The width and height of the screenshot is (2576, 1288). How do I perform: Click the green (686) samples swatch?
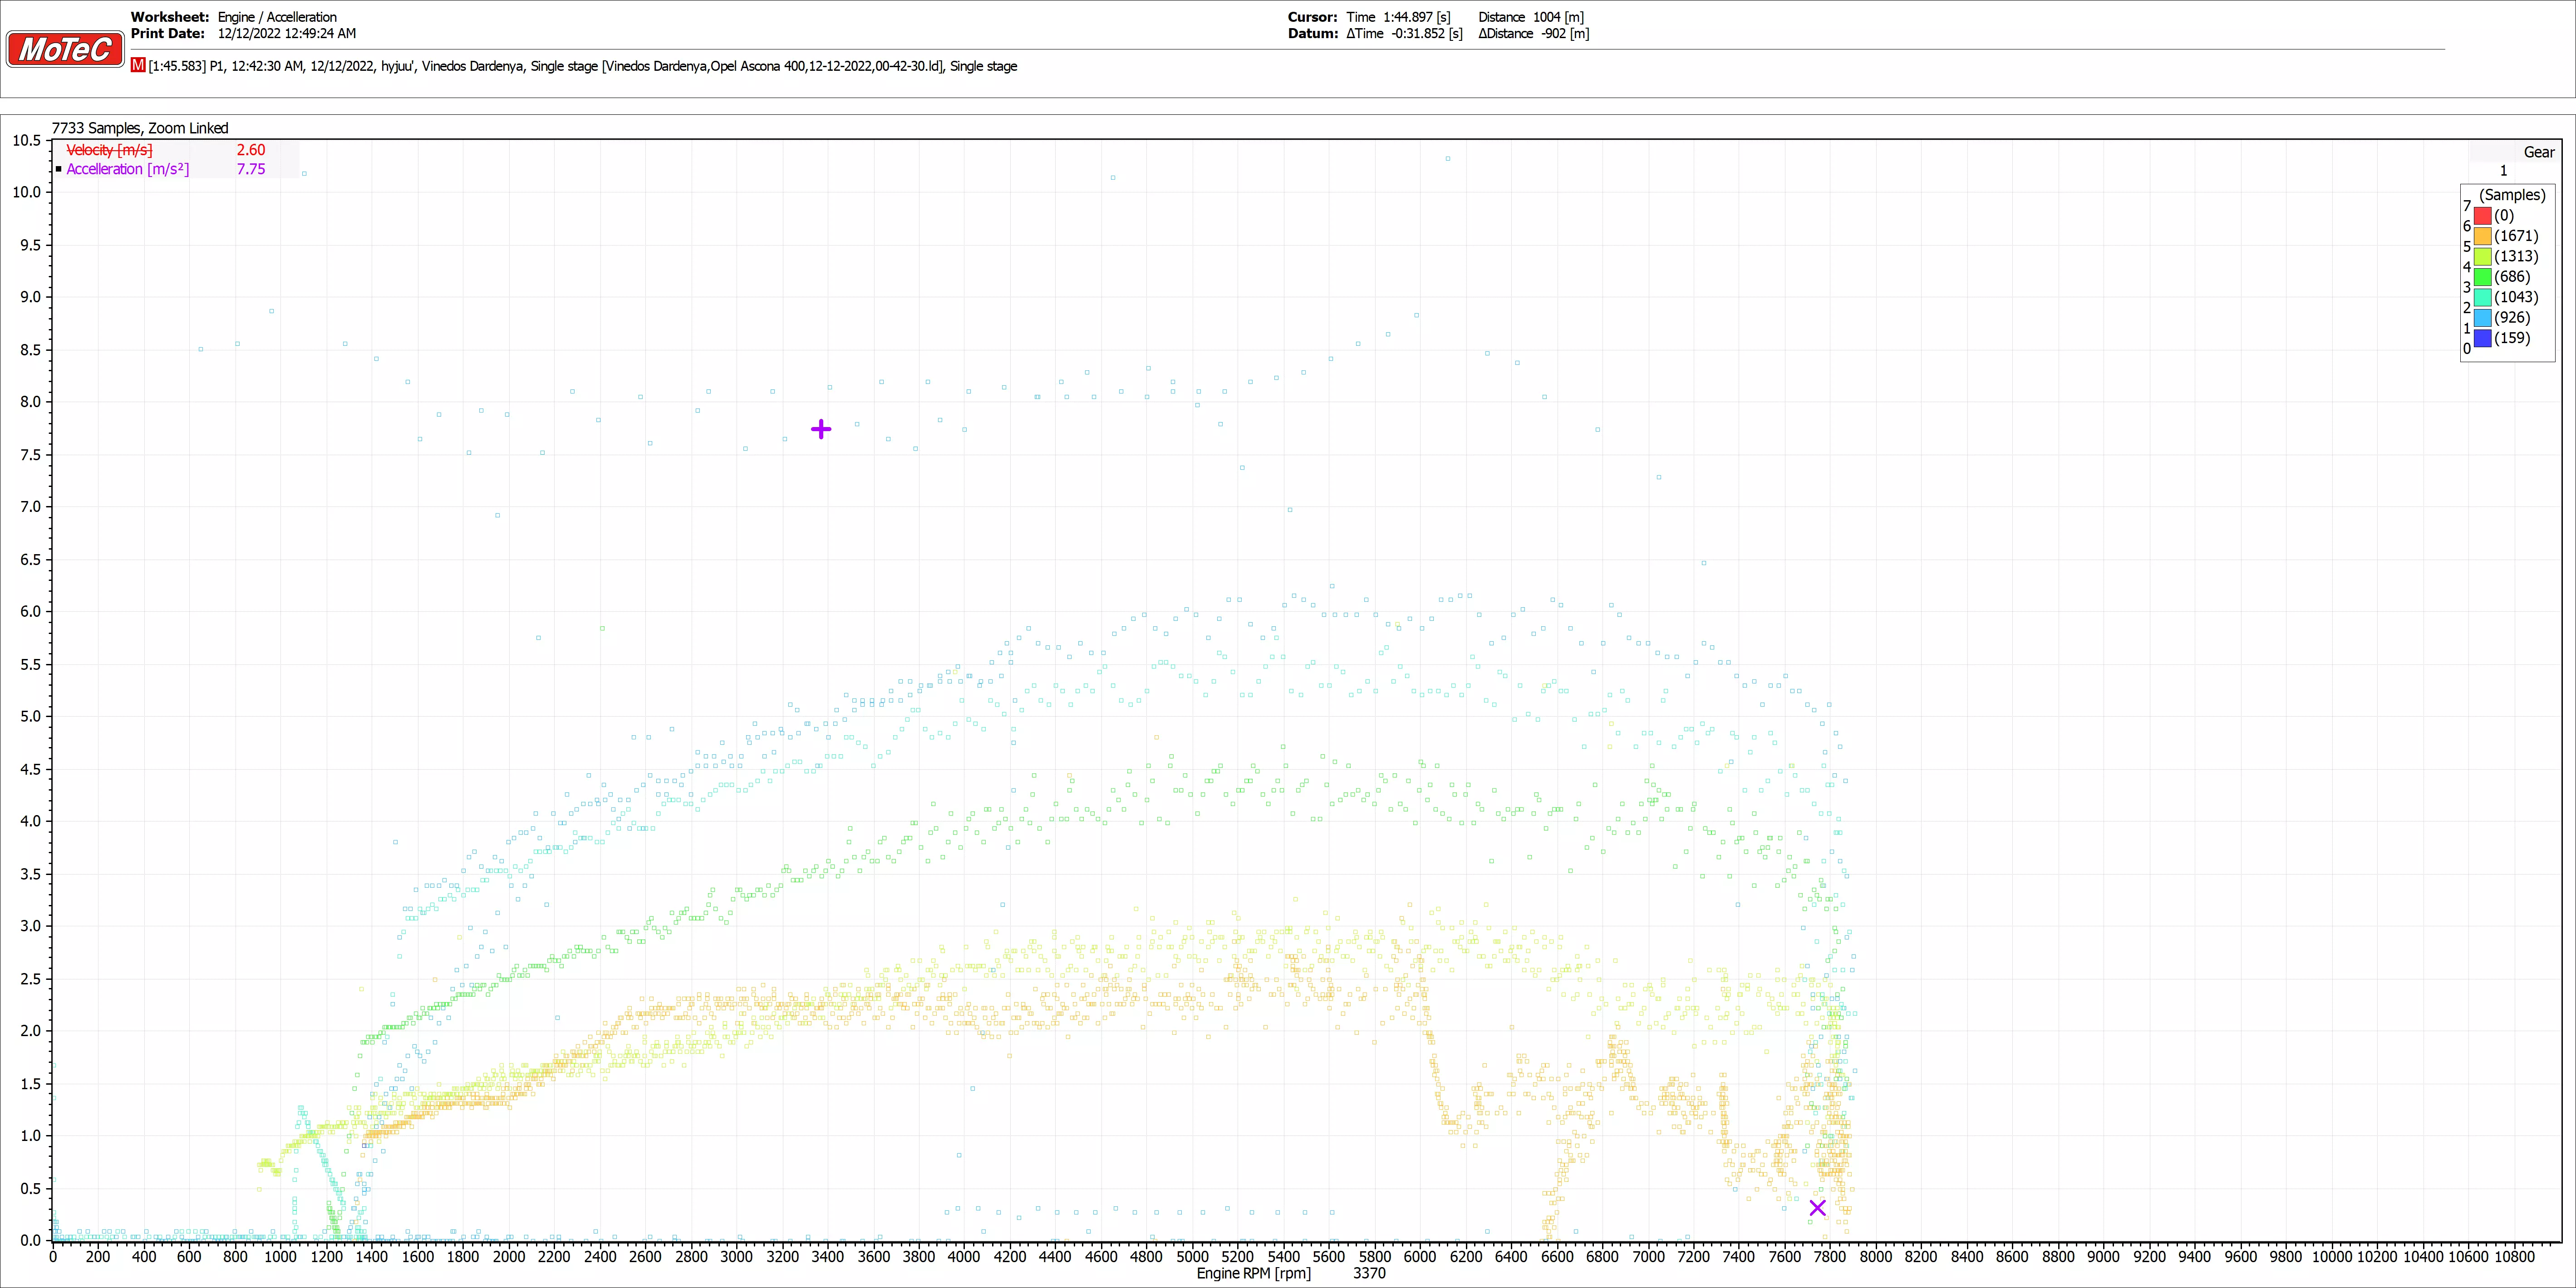coord(2482,277)
